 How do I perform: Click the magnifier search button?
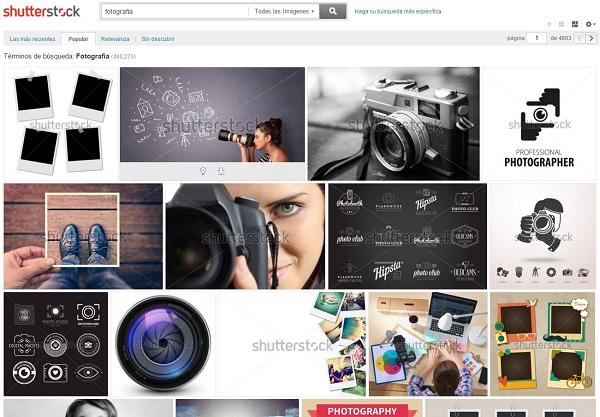coord(333,11)
